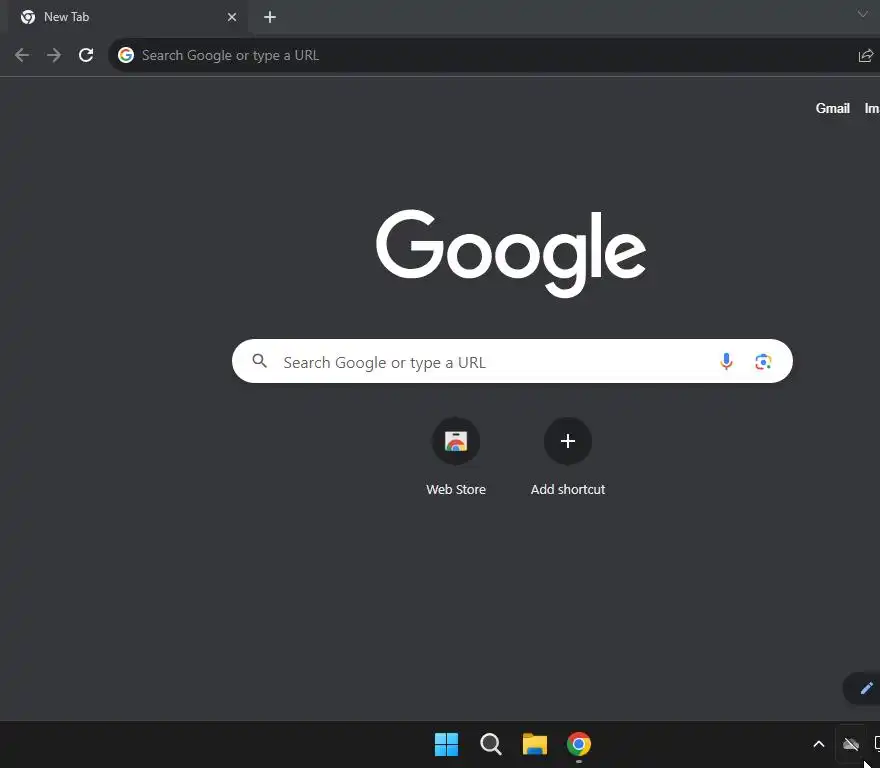Click the Web Store label
This screenshot has height=768, width=880.
[x=456, y=490]
